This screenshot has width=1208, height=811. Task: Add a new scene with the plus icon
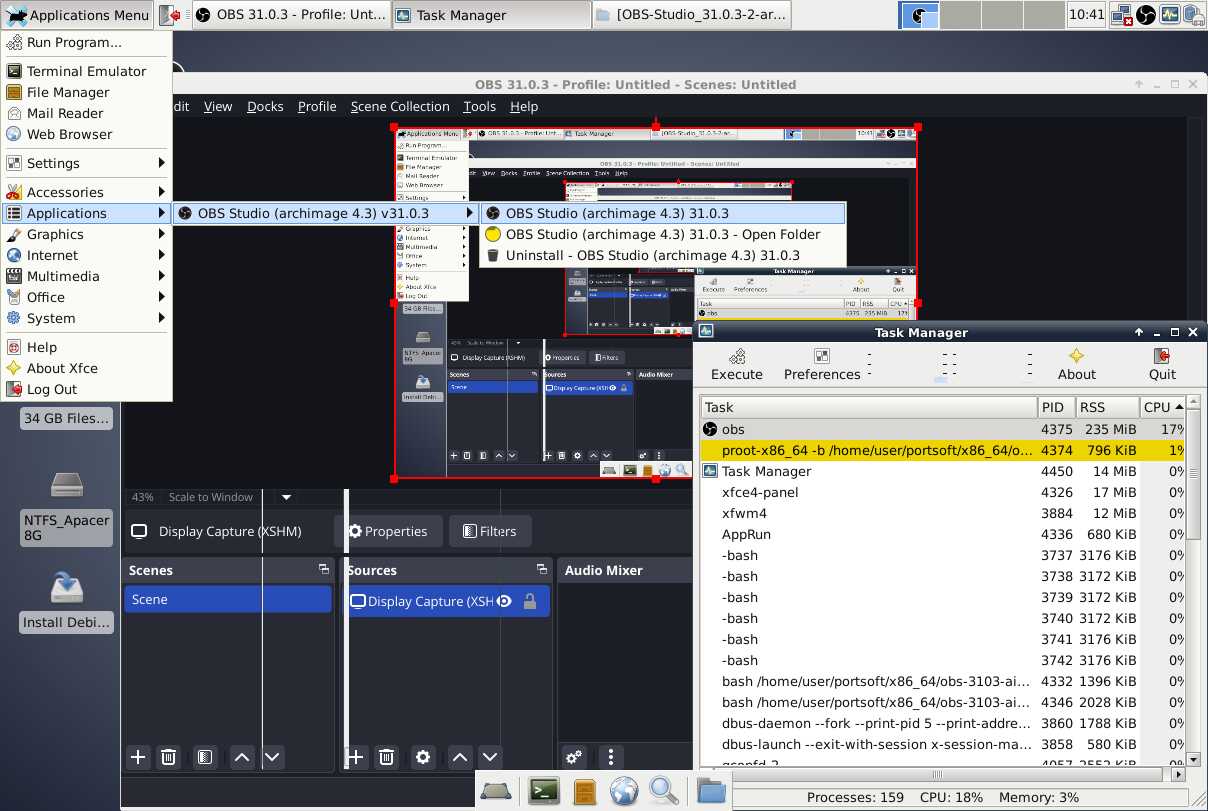[138, 757]
